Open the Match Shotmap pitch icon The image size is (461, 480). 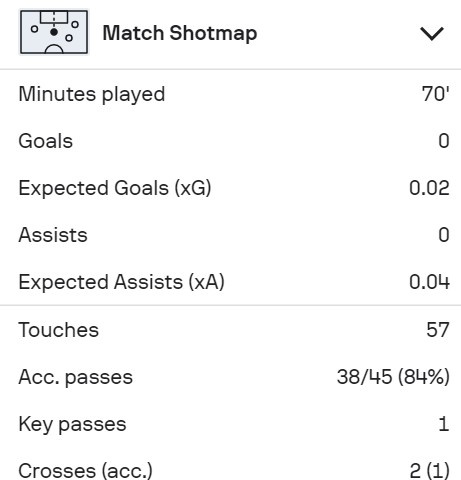point(54,32)
